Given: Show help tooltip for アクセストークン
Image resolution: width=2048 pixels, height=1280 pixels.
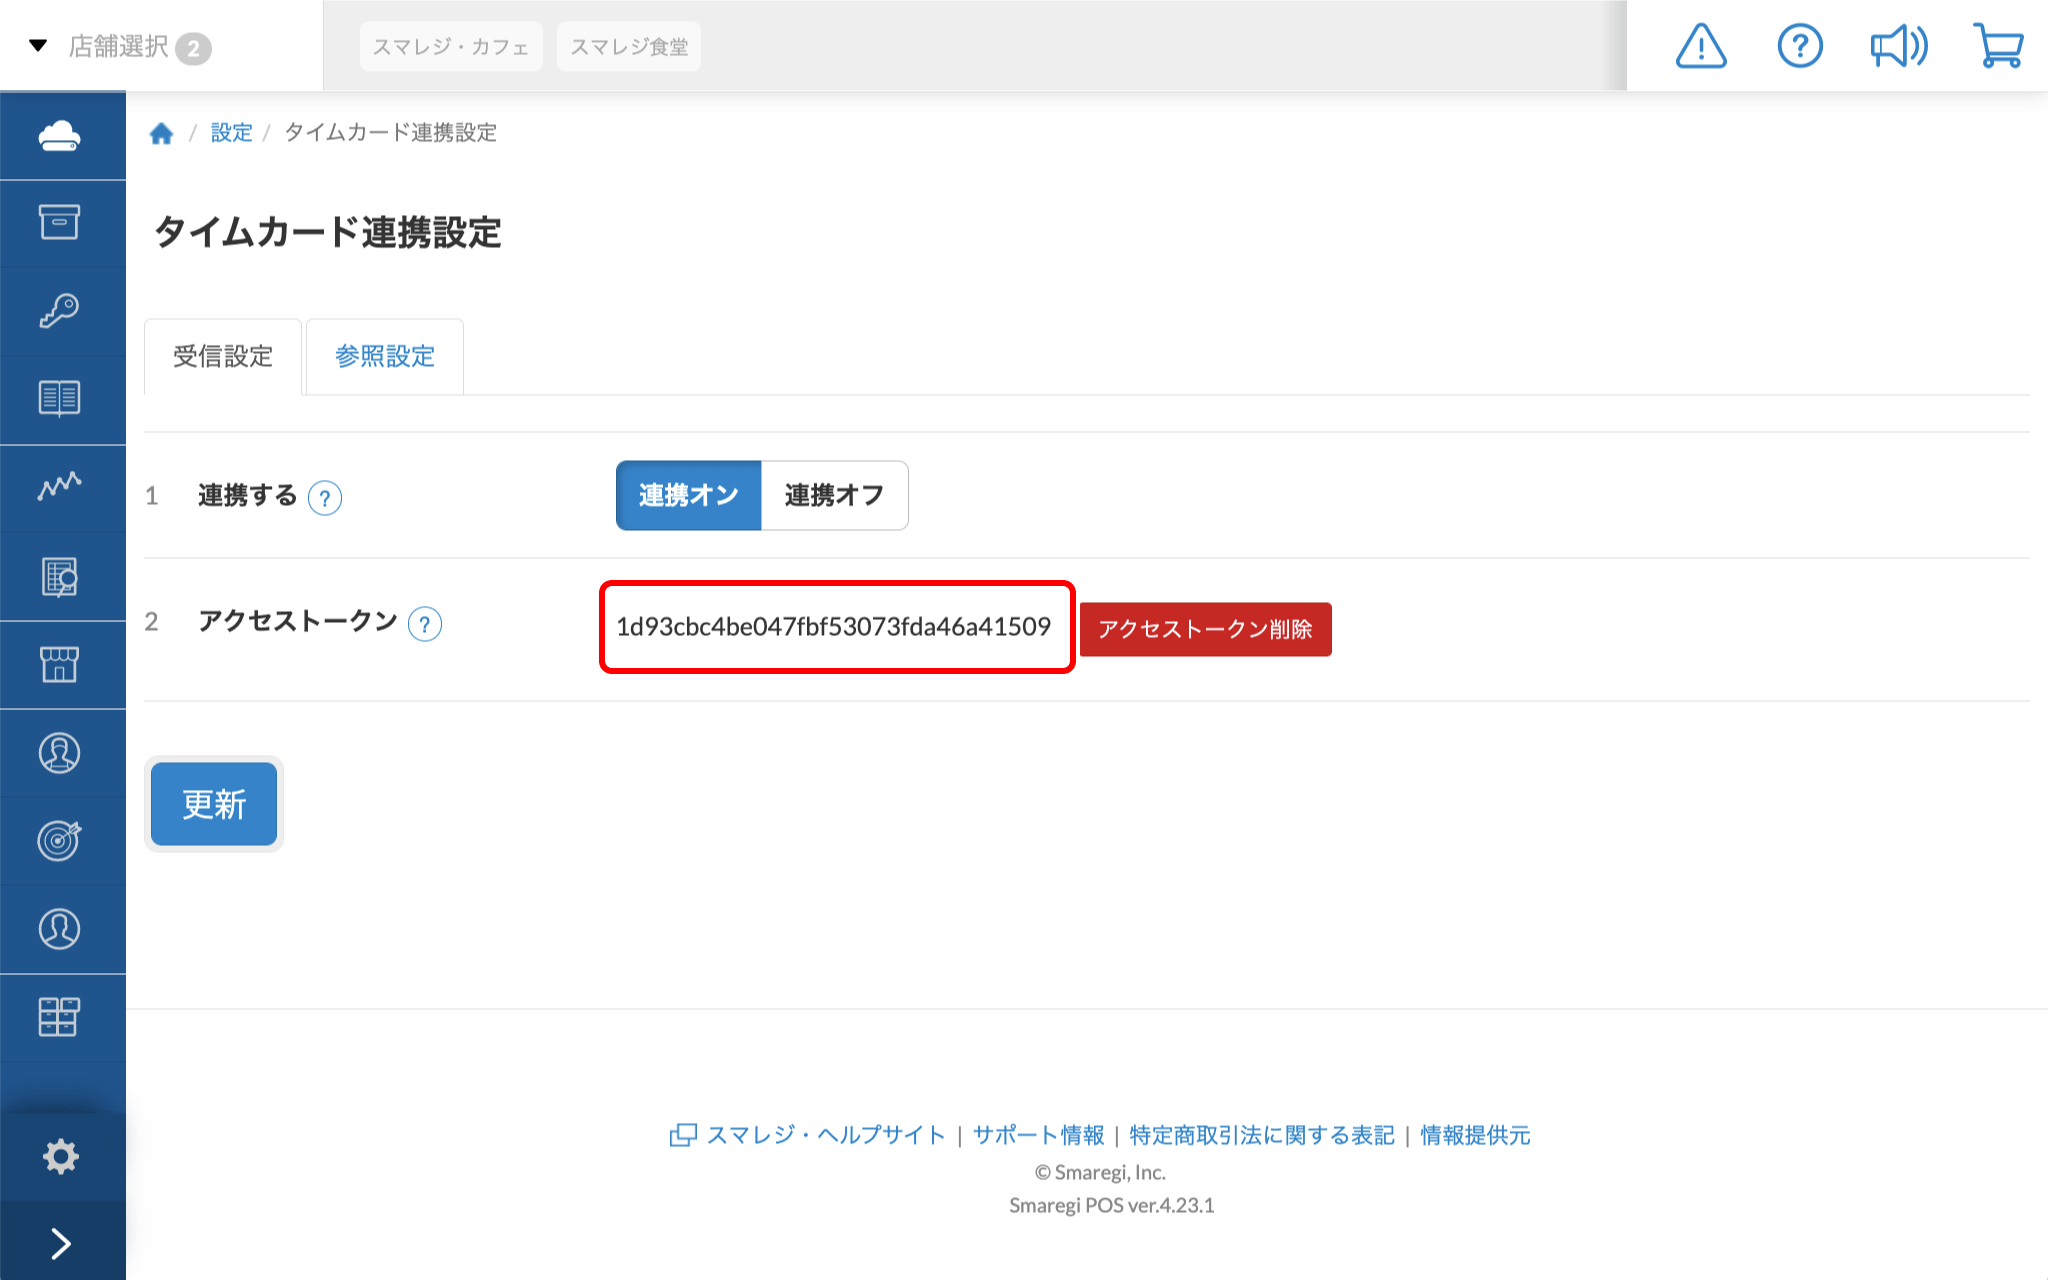Looking at the screenshot, I should [x=425, y=624].
